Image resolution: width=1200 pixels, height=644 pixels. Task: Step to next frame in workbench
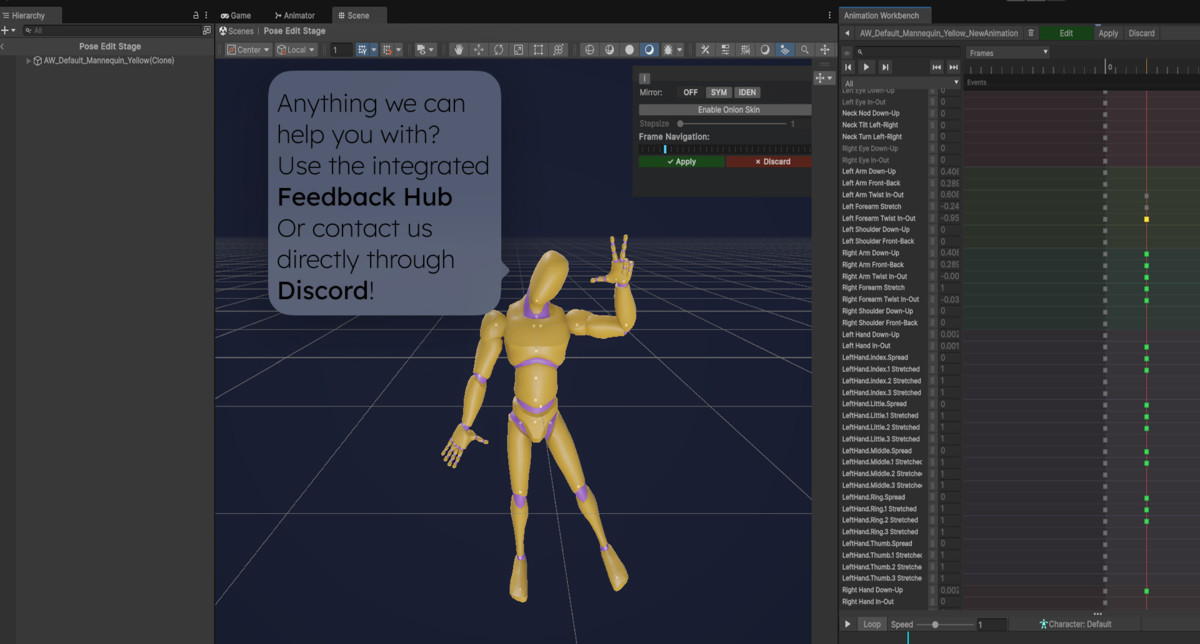885,67
